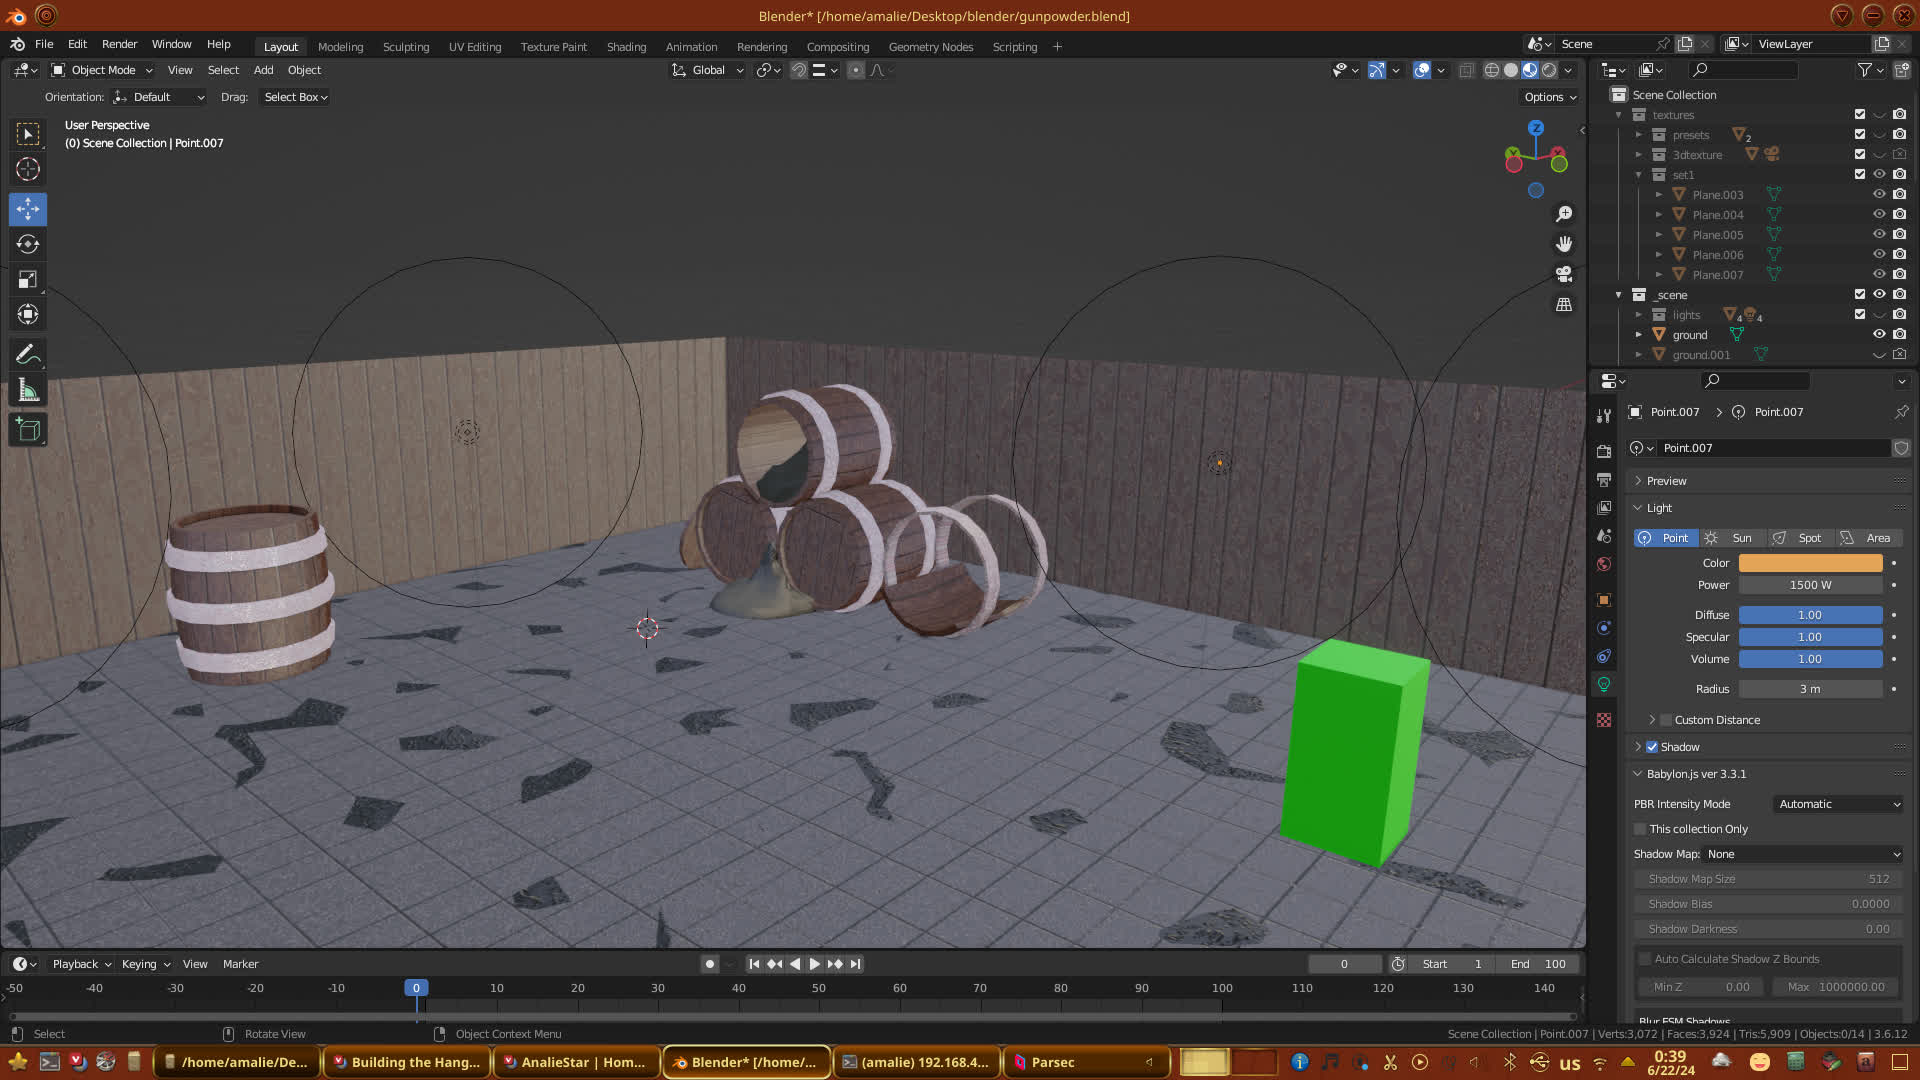Select the Scale tool
1920x1080 pixels.
[x=28, y=280]
